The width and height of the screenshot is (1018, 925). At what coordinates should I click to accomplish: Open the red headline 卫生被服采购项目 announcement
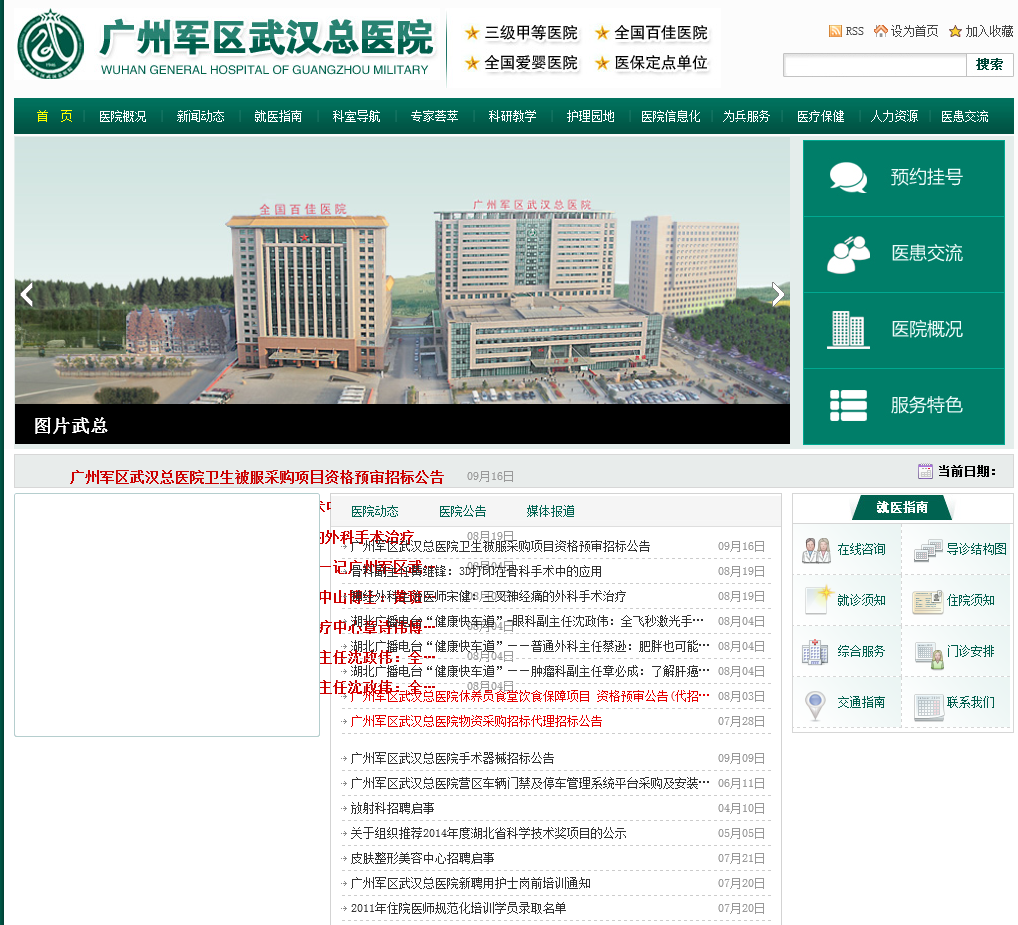(257, 477)
